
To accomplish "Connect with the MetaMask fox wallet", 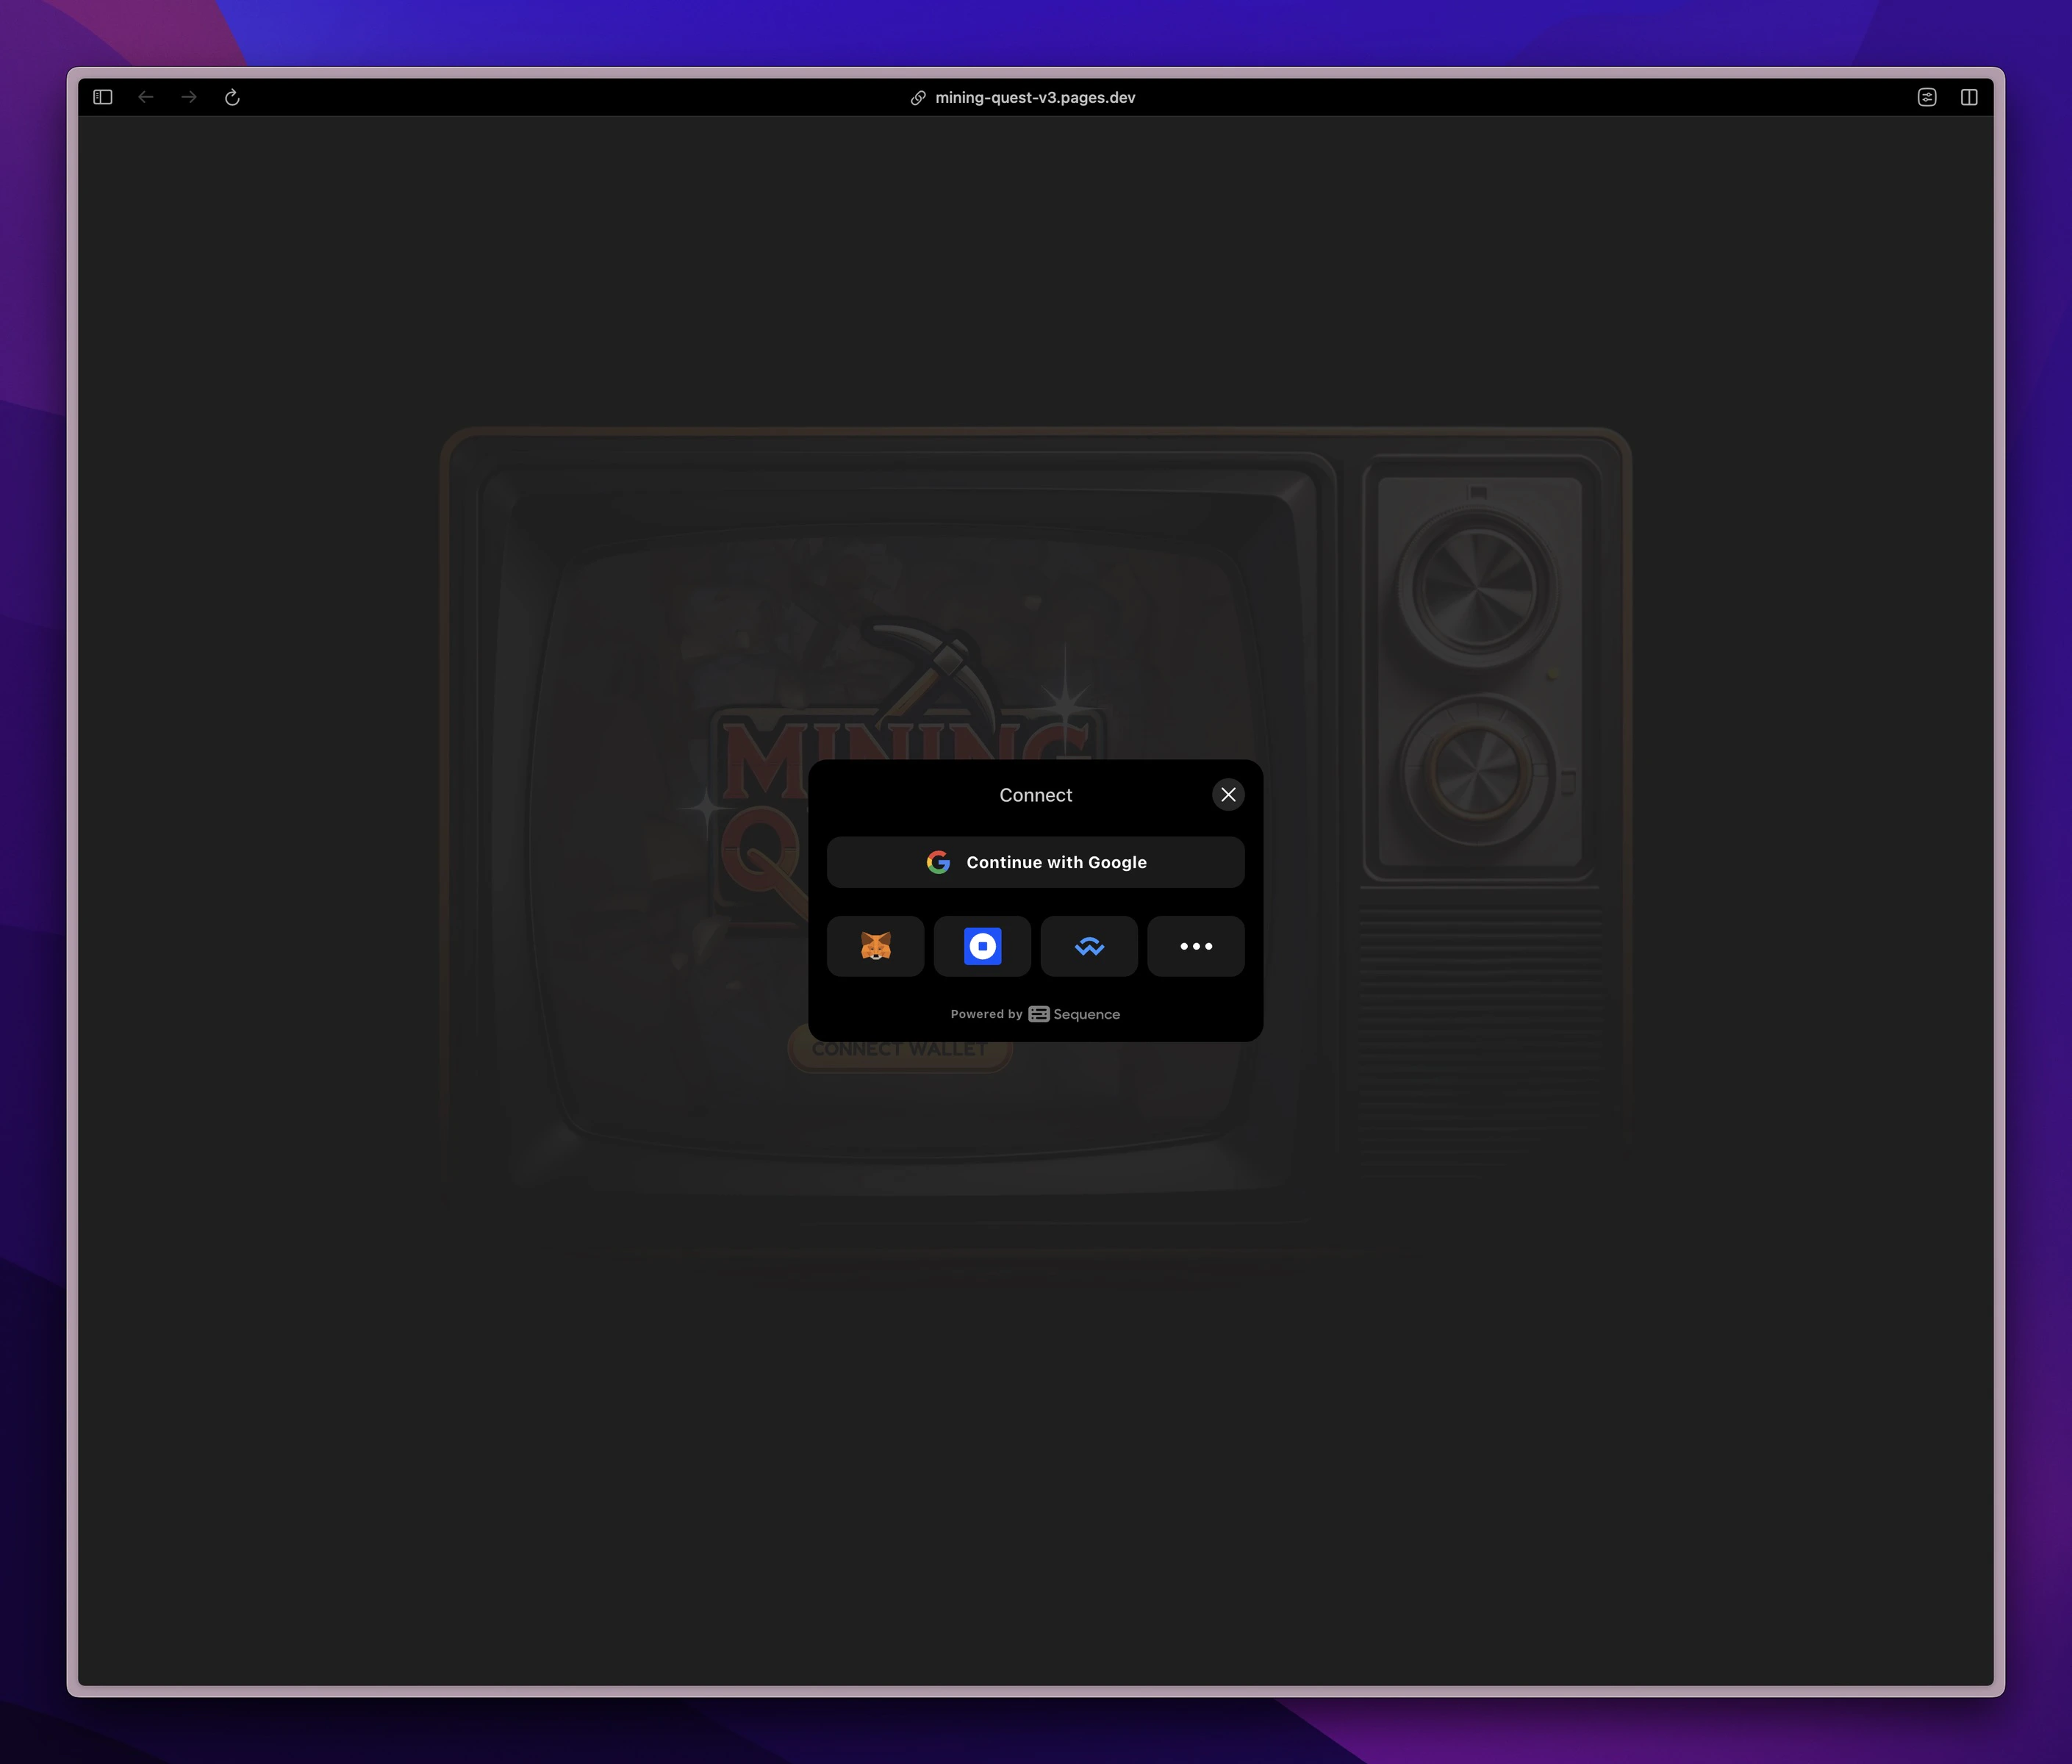I will pyautogui.click(x=875, y=946).
